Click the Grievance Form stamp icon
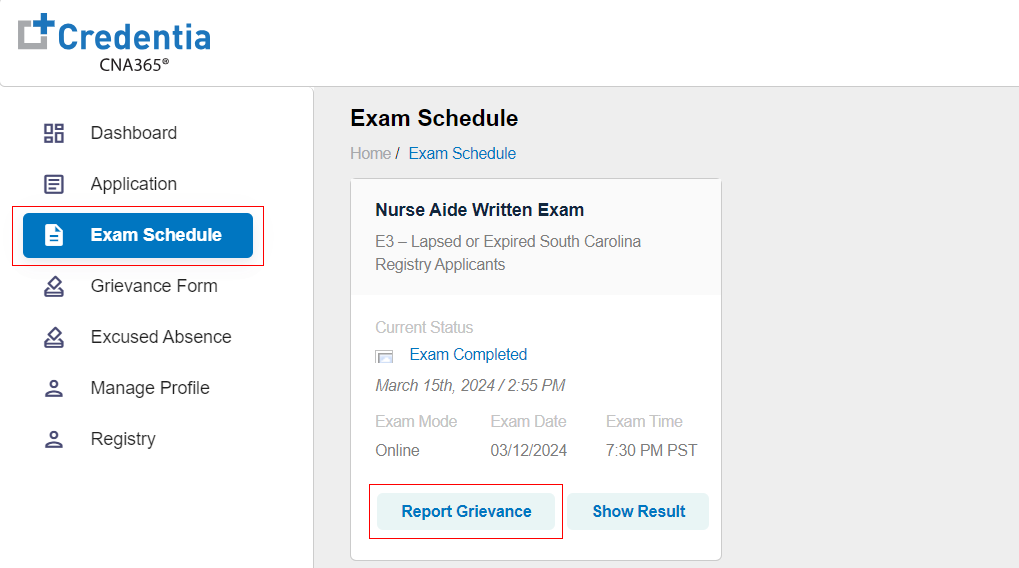Image resolution: width=1019 pixels, height=568 pixels. pyautogui.click(x=54, y=286)
